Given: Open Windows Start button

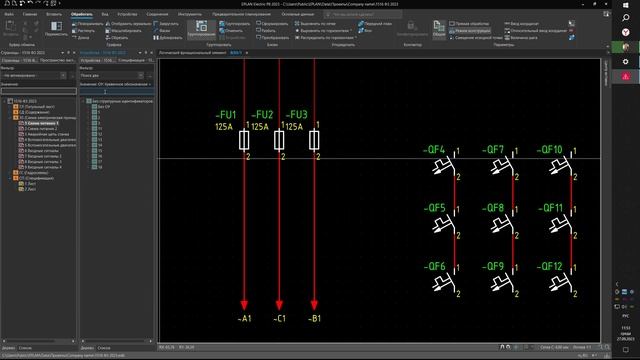Looking at the screenshot, I should pyautogui.click(x=626, y=5).
